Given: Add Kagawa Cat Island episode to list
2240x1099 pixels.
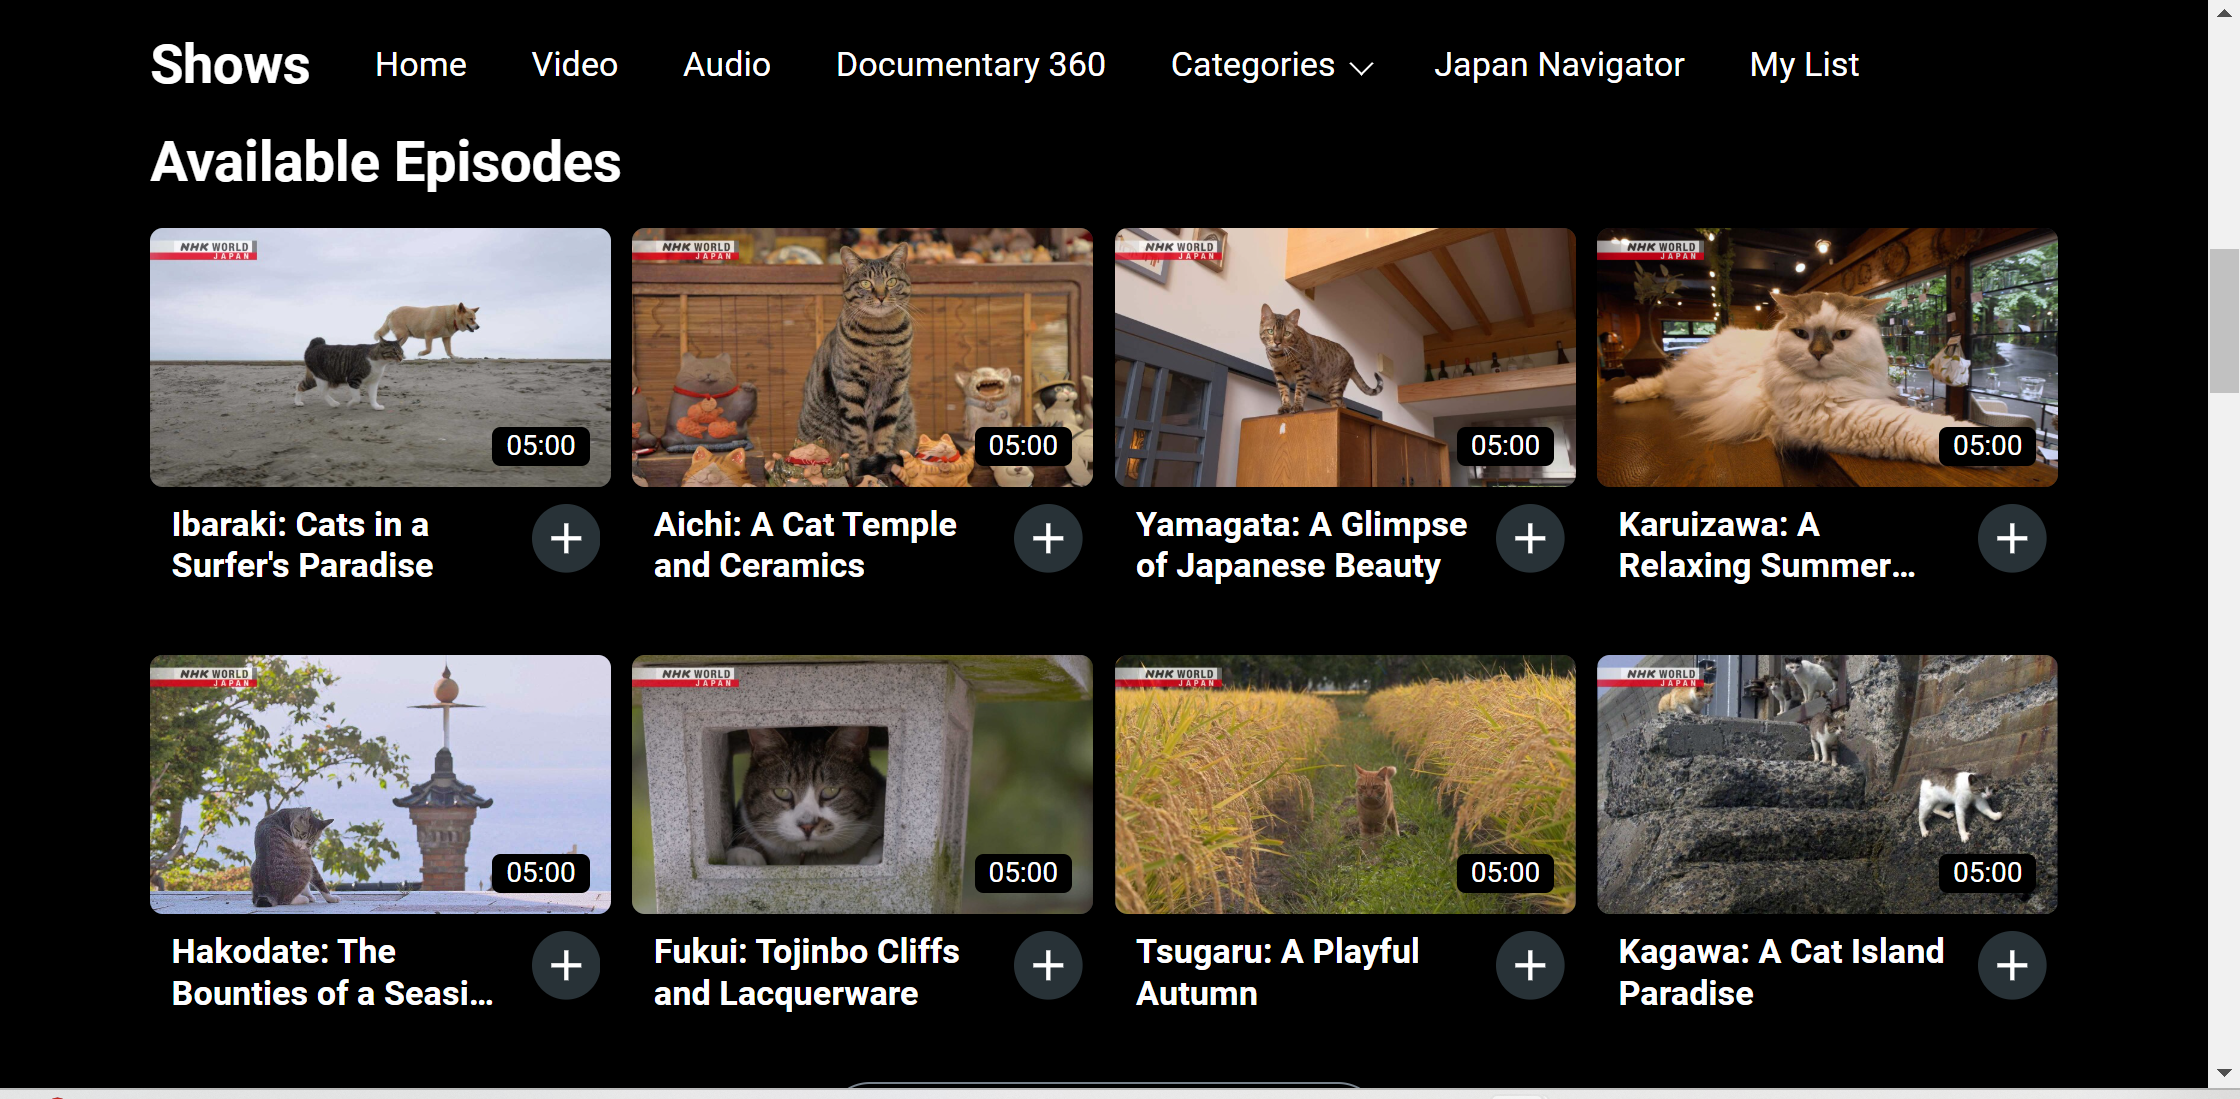Looking at the screenshot, I should click(x=2012, y=966).
